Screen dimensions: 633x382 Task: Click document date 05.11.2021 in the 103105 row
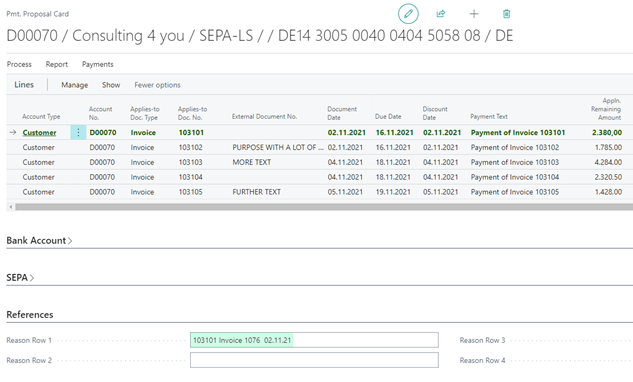345,192
